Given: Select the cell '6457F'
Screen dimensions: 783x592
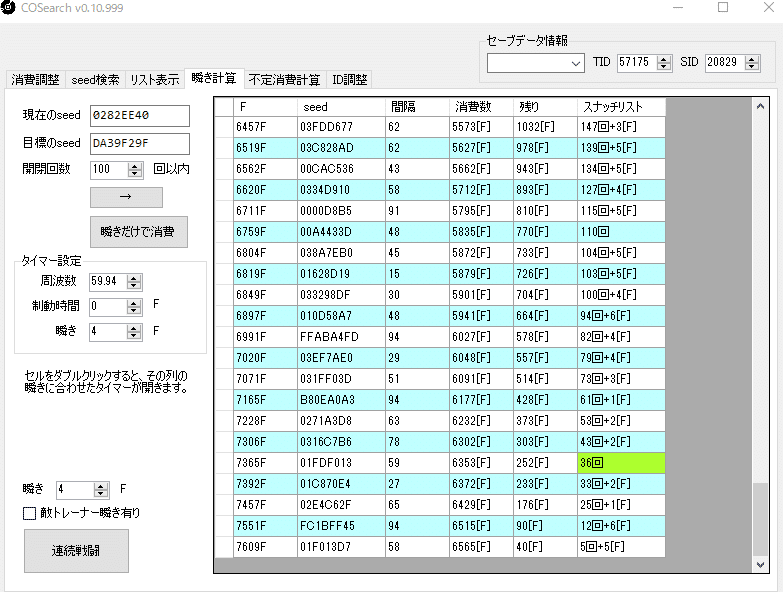Looking at the screenshot, I should (265, 127).
